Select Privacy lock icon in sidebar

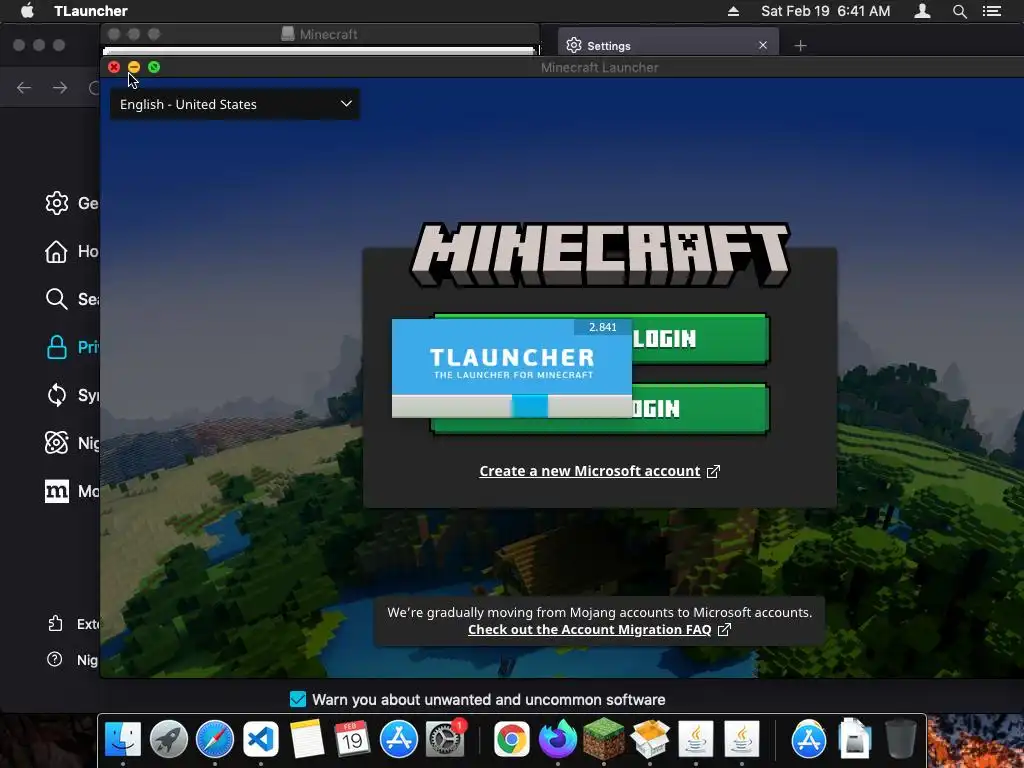(57, 347)
